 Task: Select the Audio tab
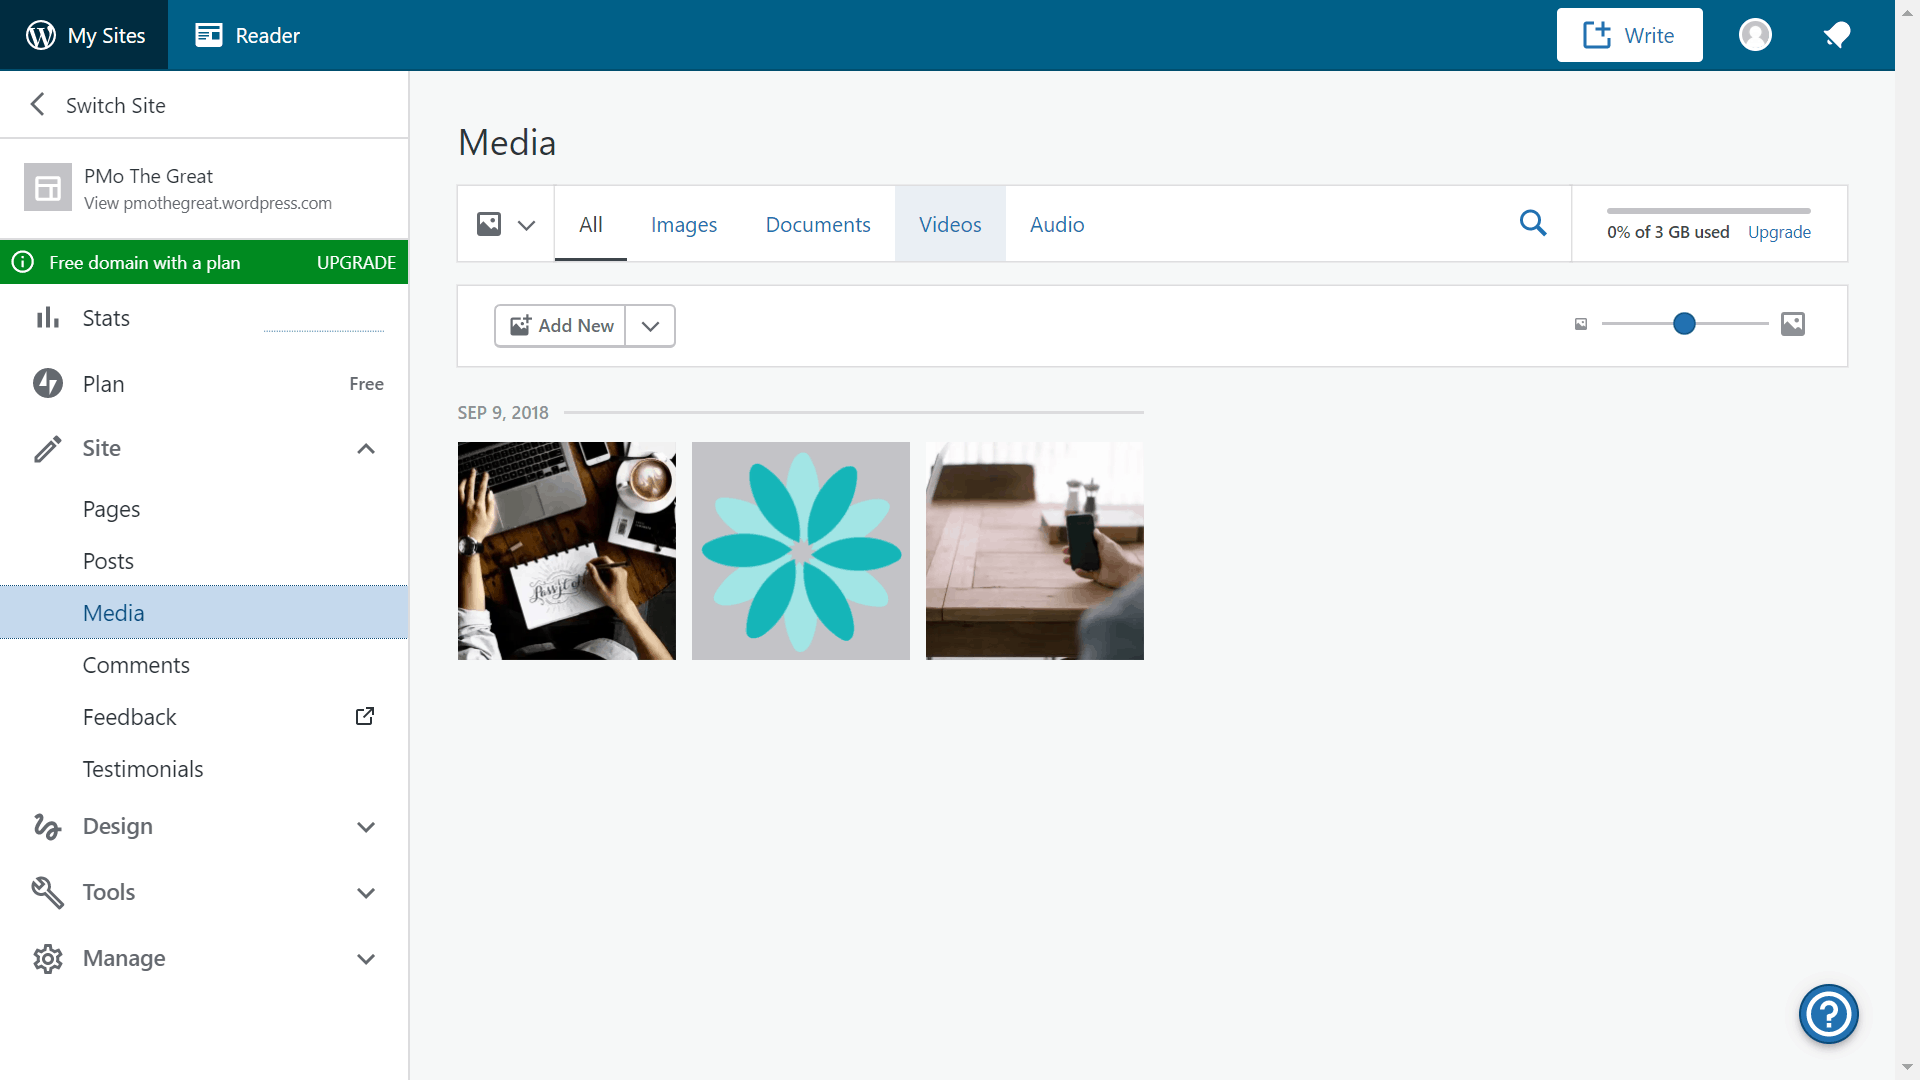[x=1058, y=224]
